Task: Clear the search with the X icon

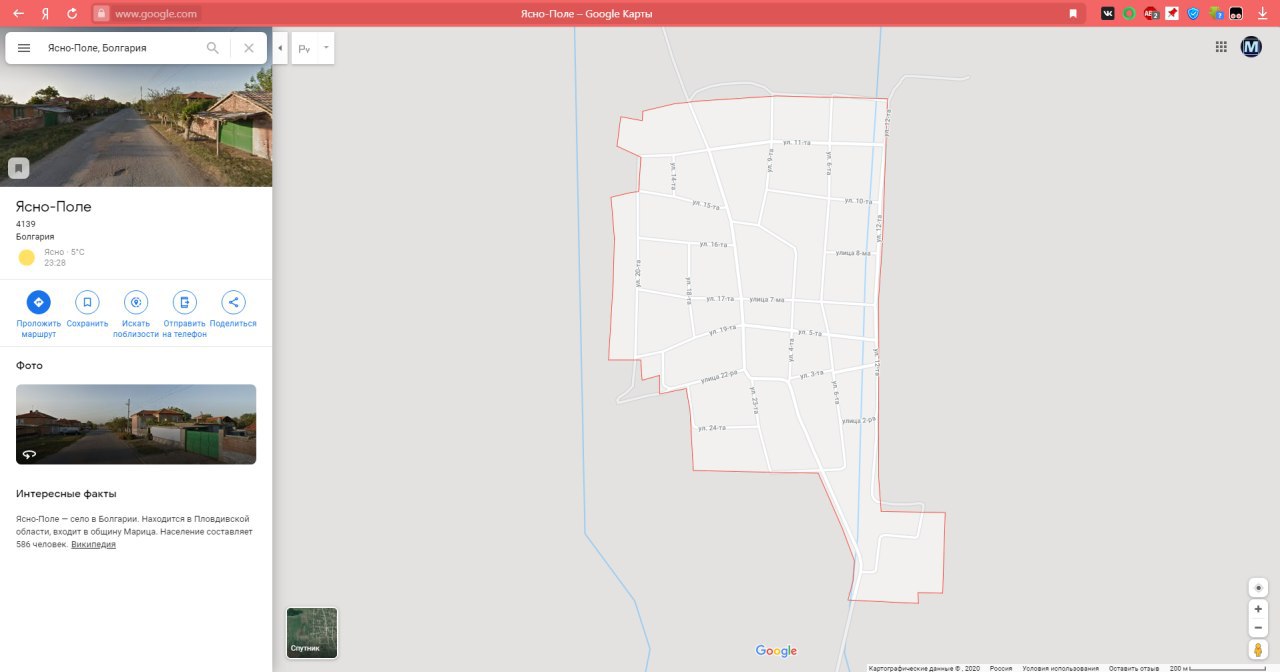Action: 249,48
